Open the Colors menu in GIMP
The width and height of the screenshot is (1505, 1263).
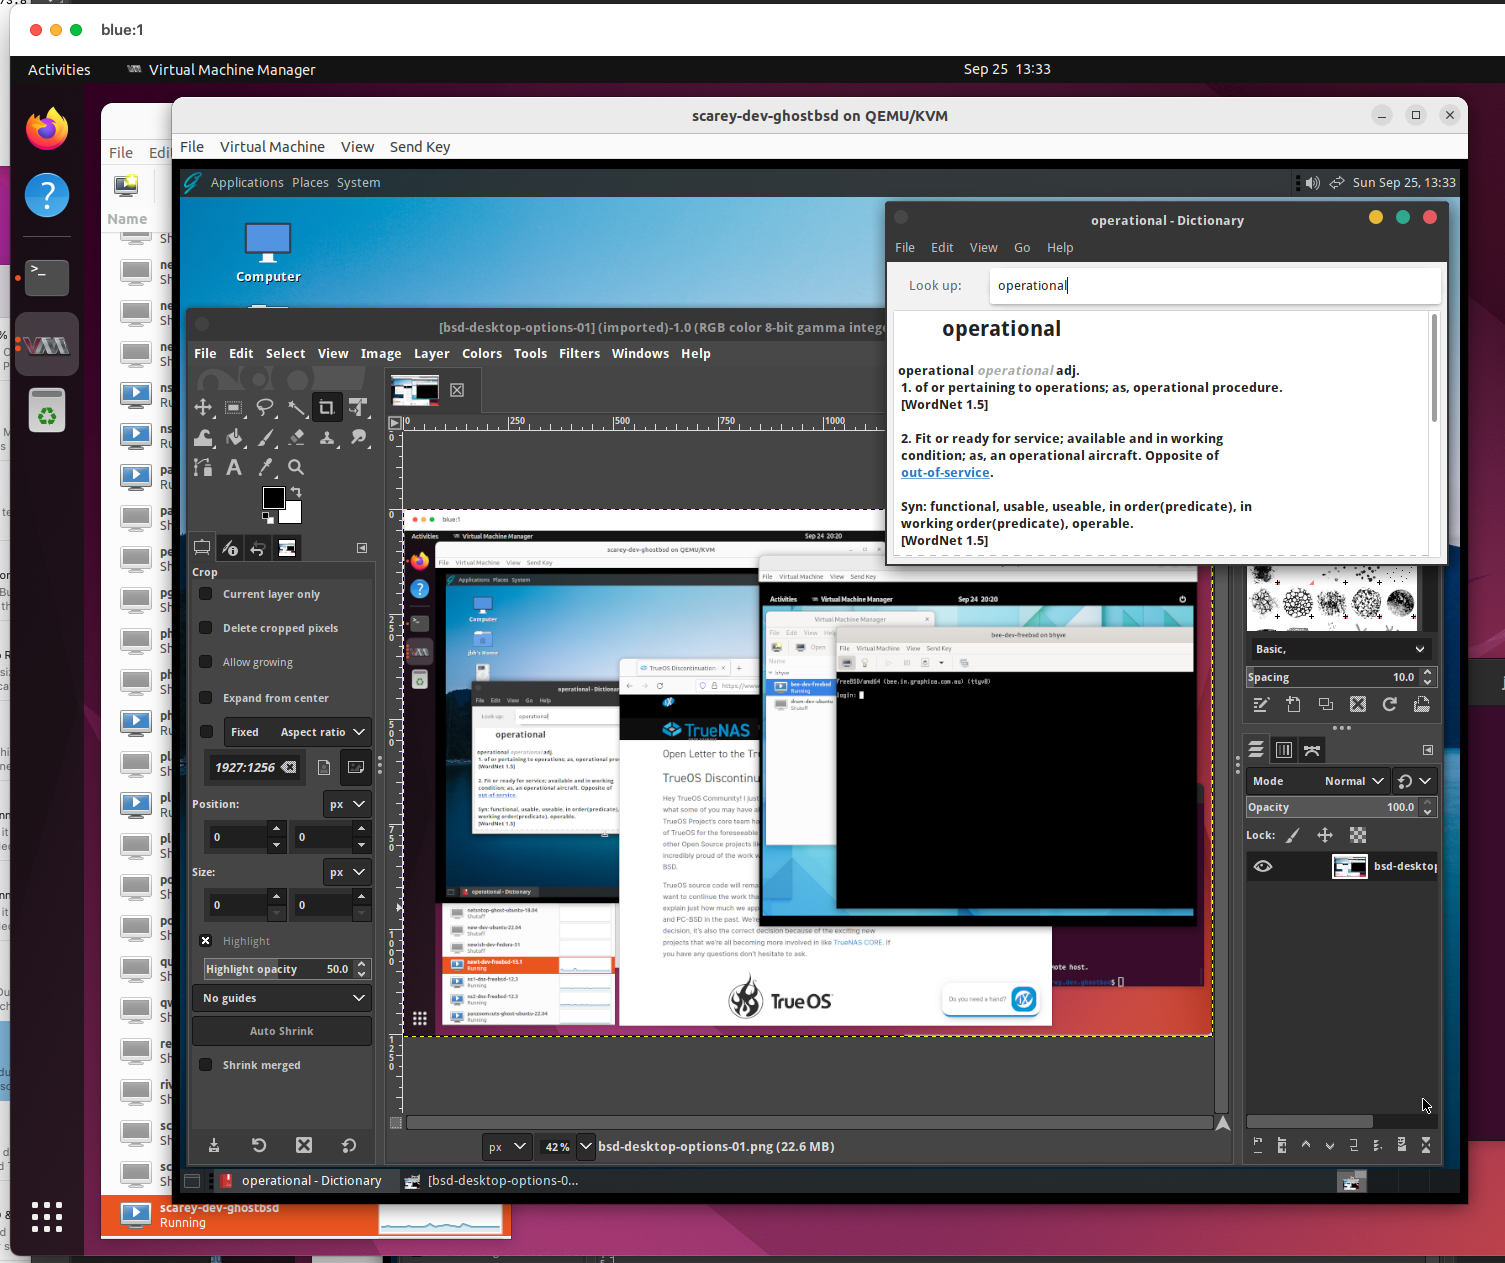(x=482, y=353)
